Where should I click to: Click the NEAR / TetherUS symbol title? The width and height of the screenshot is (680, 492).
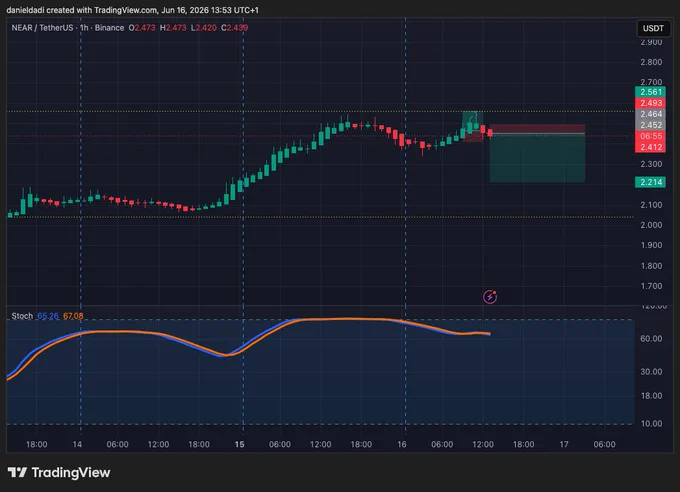[x=42, y=28]
